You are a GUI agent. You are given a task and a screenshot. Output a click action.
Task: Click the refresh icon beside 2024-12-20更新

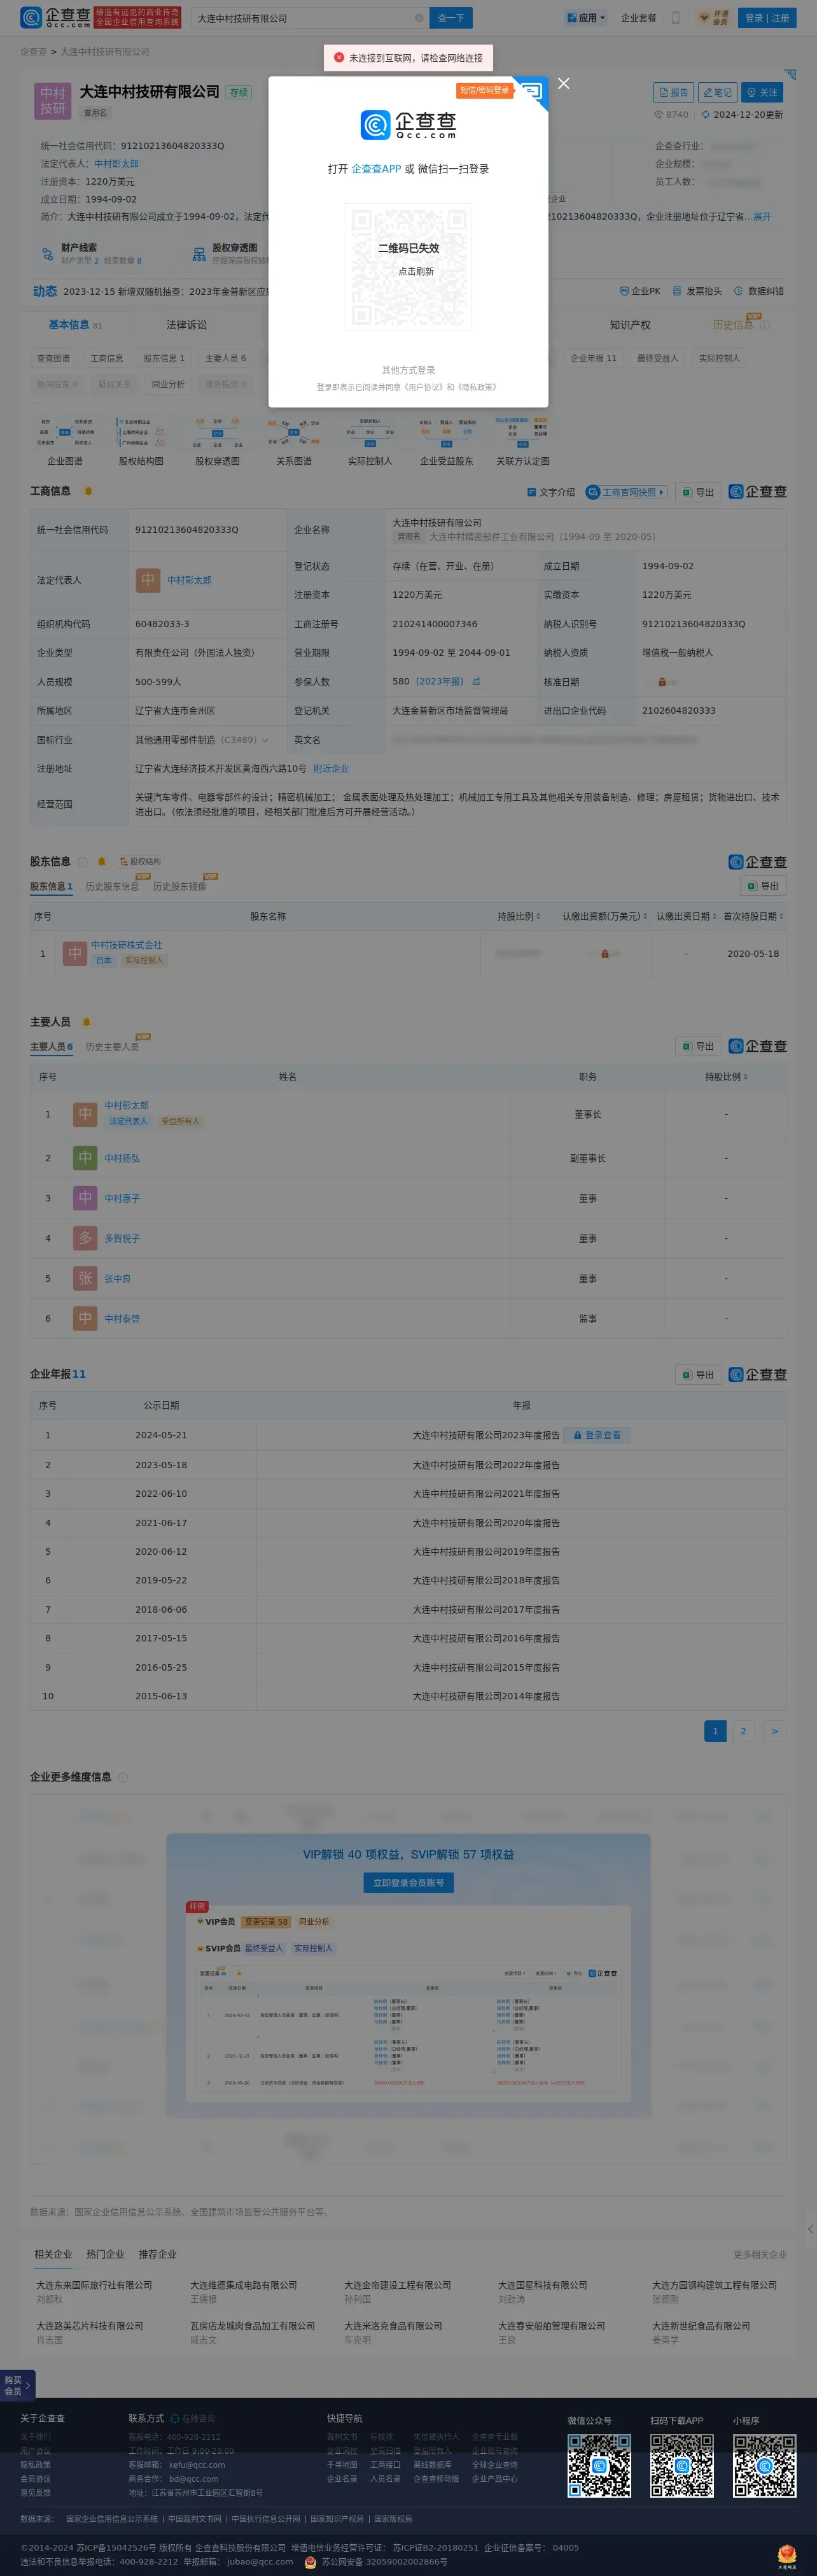(705, 115)
